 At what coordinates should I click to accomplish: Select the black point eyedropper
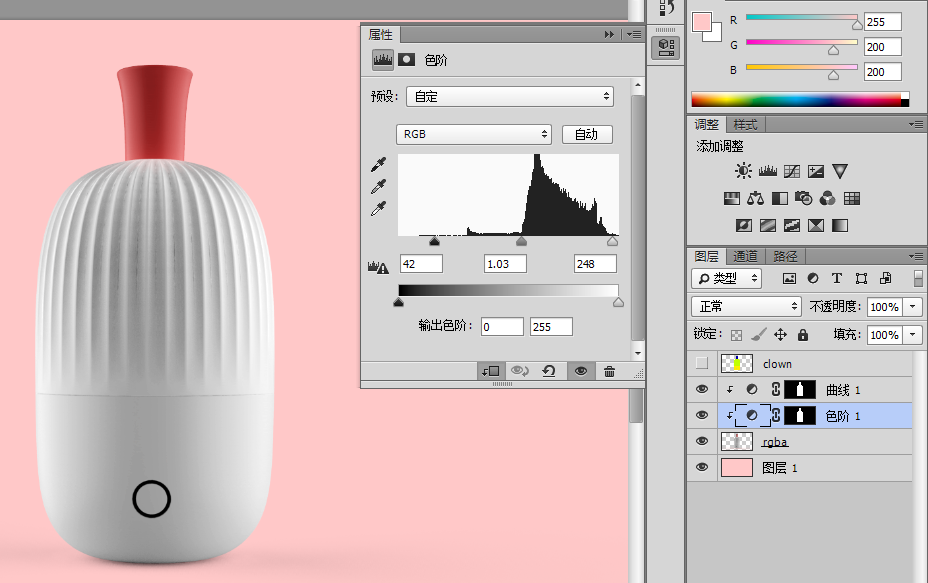click(x=378, y=165)
